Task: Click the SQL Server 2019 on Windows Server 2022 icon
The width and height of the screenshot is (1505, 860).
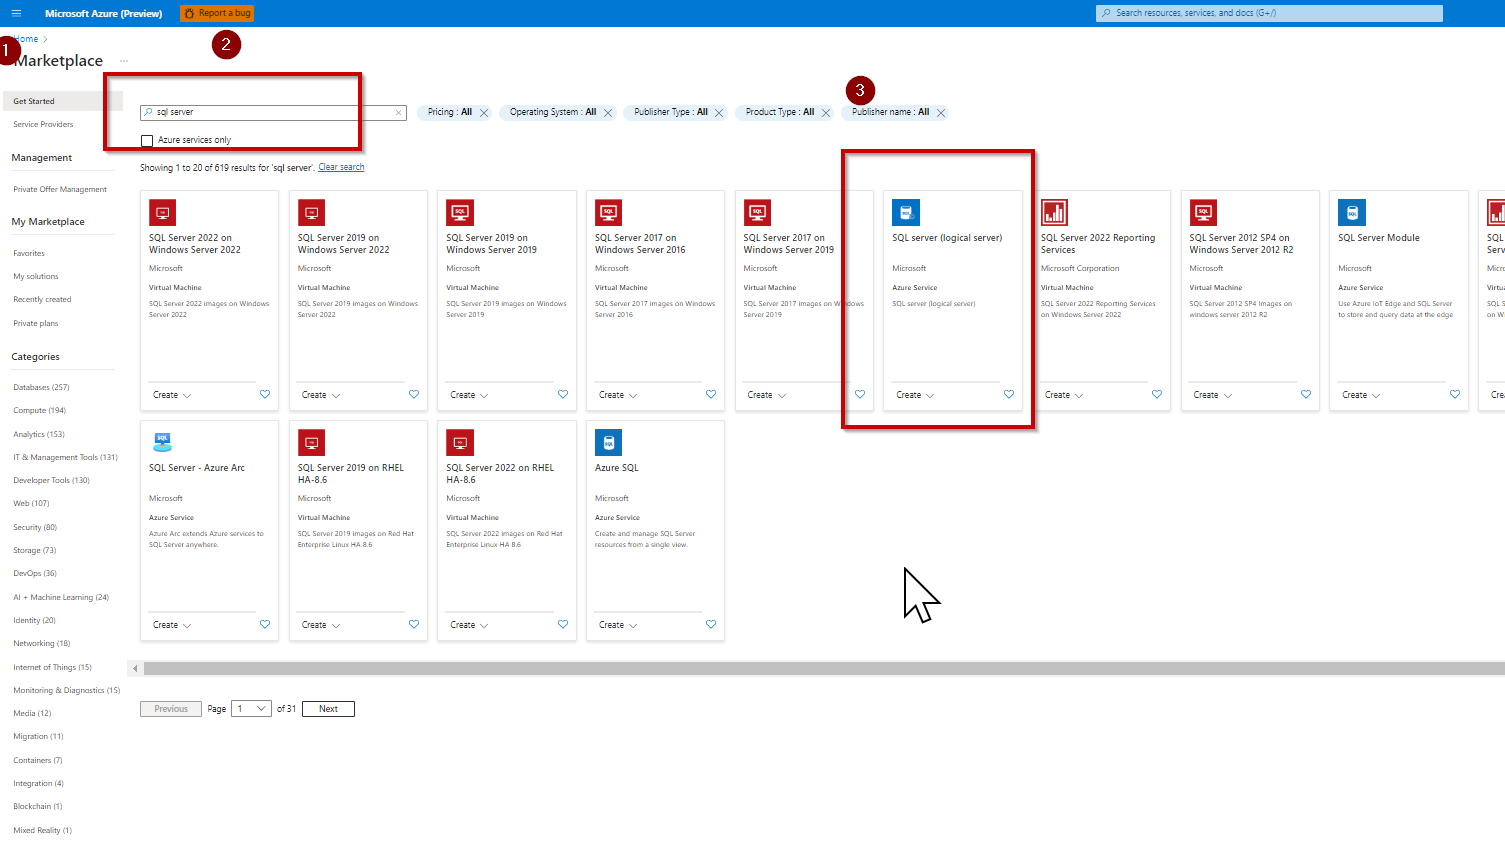Action: (311, 212)
